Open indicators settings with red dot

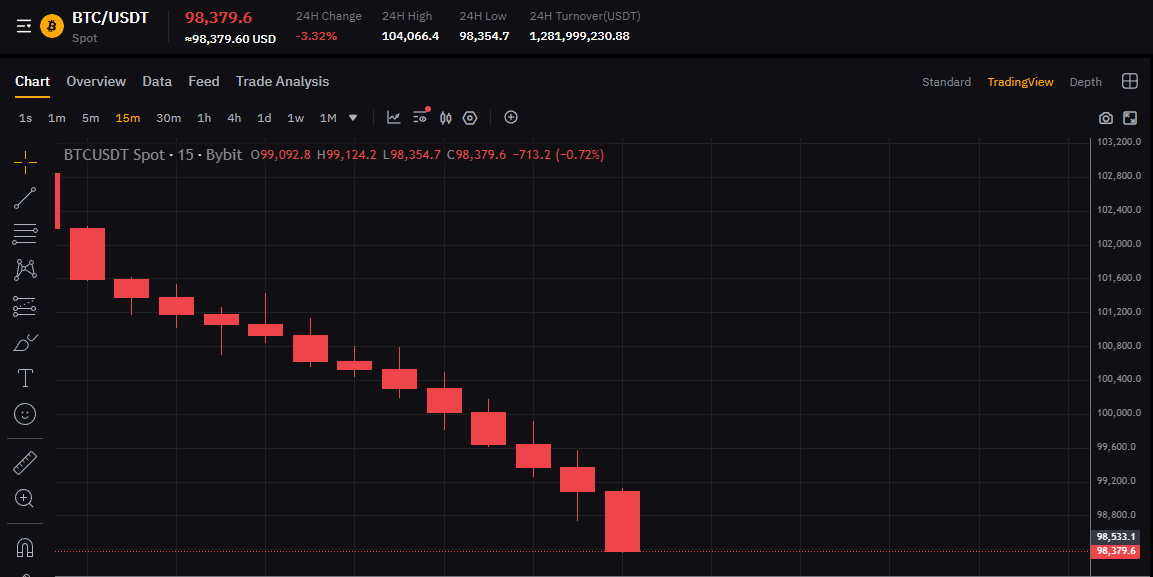click(x=421, y=117)
